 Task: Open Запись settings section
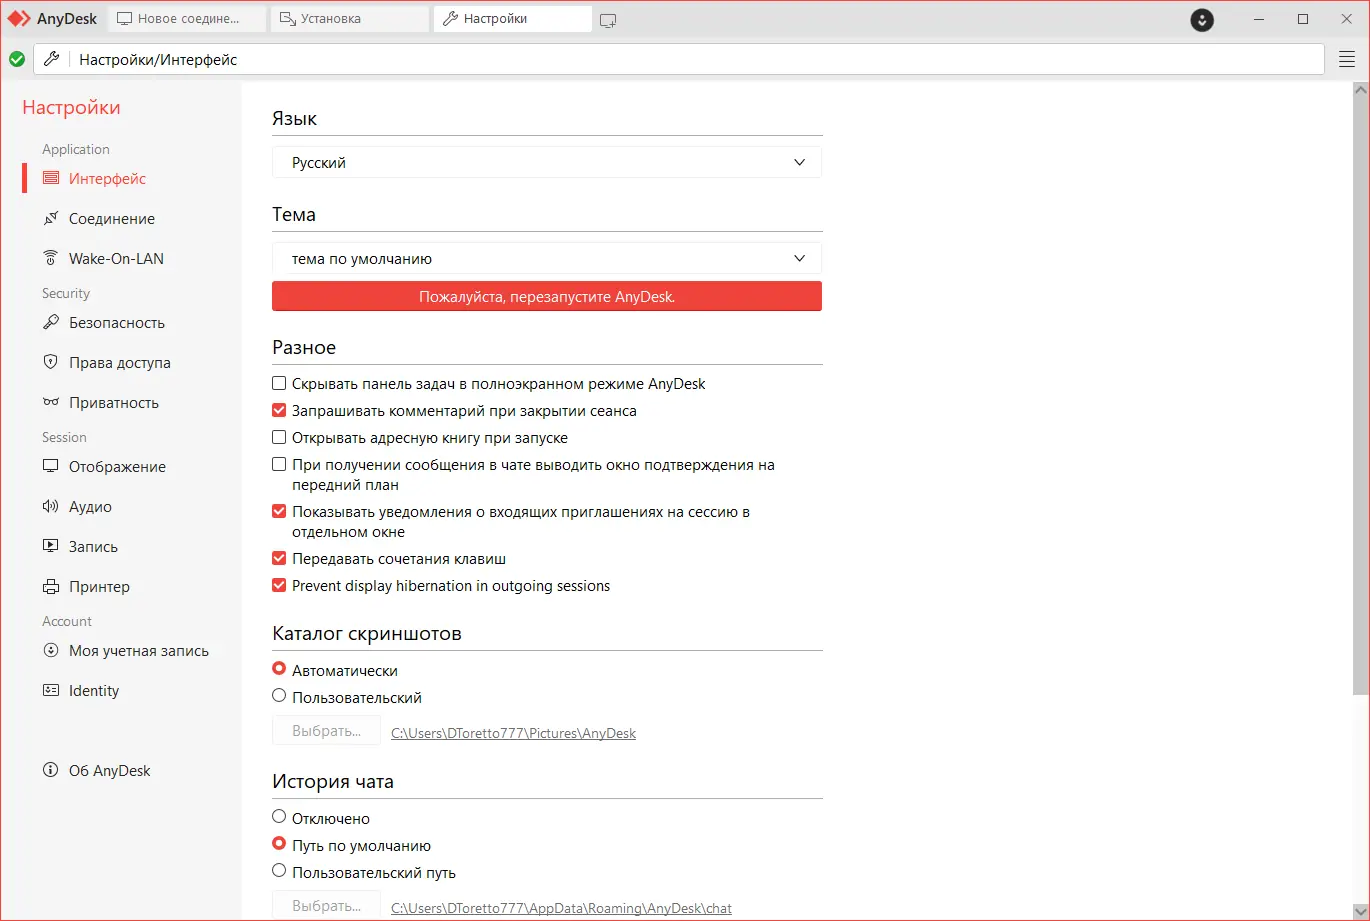click(93, 547)
